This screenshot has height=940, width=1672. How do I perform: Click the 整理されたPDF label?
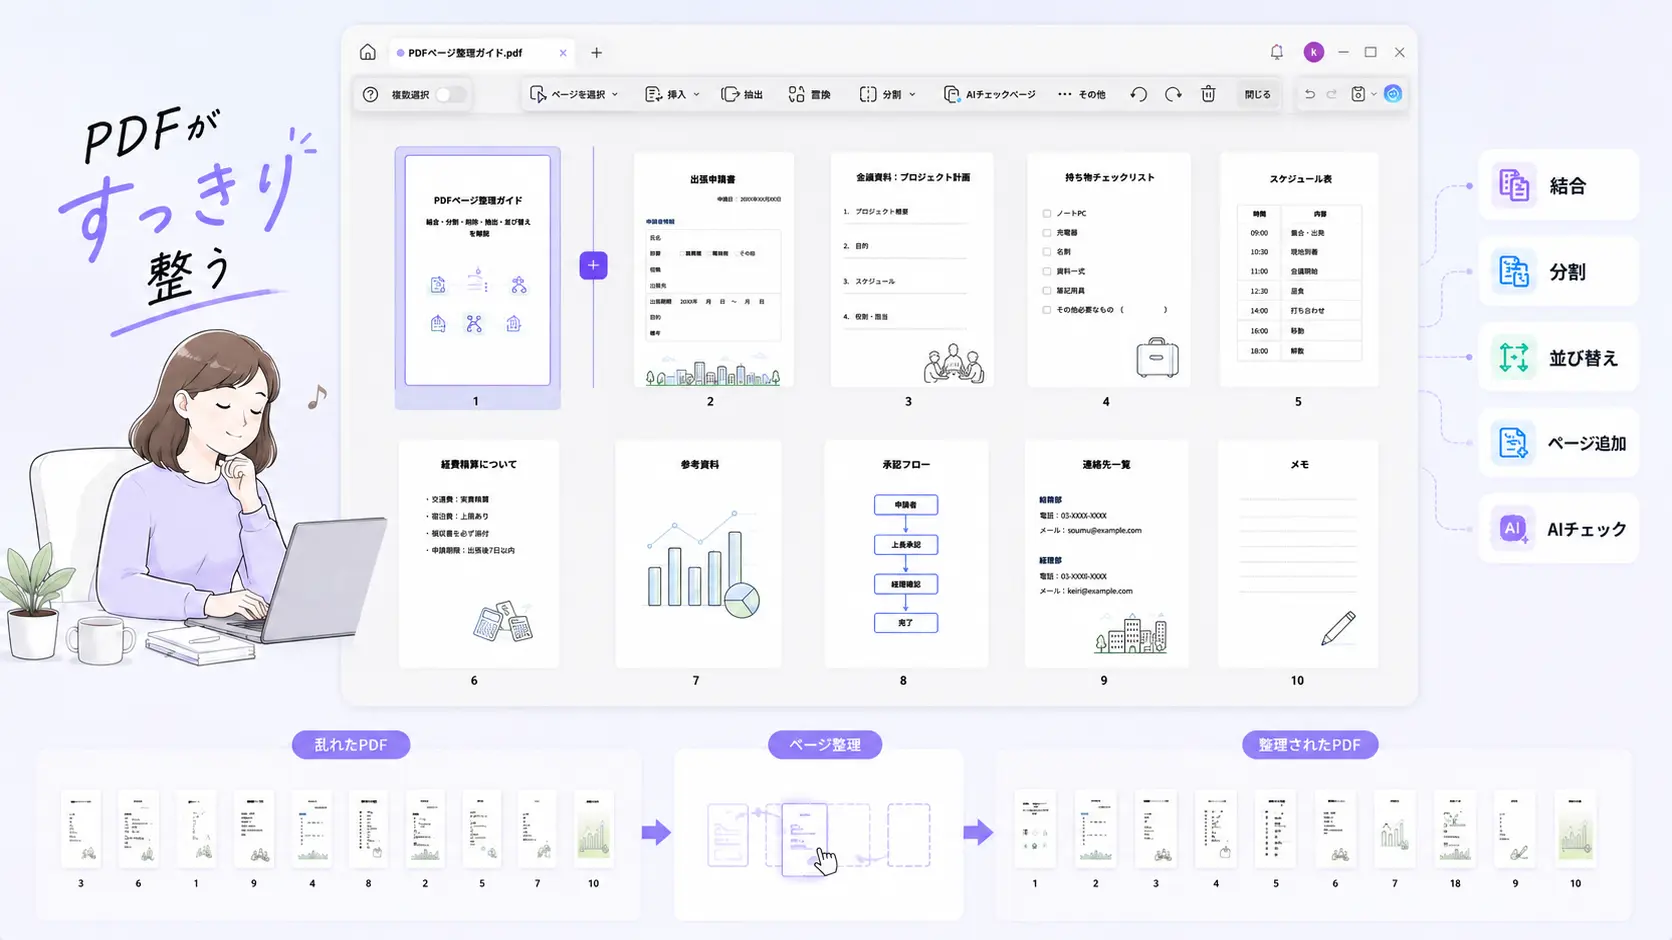1310,745
